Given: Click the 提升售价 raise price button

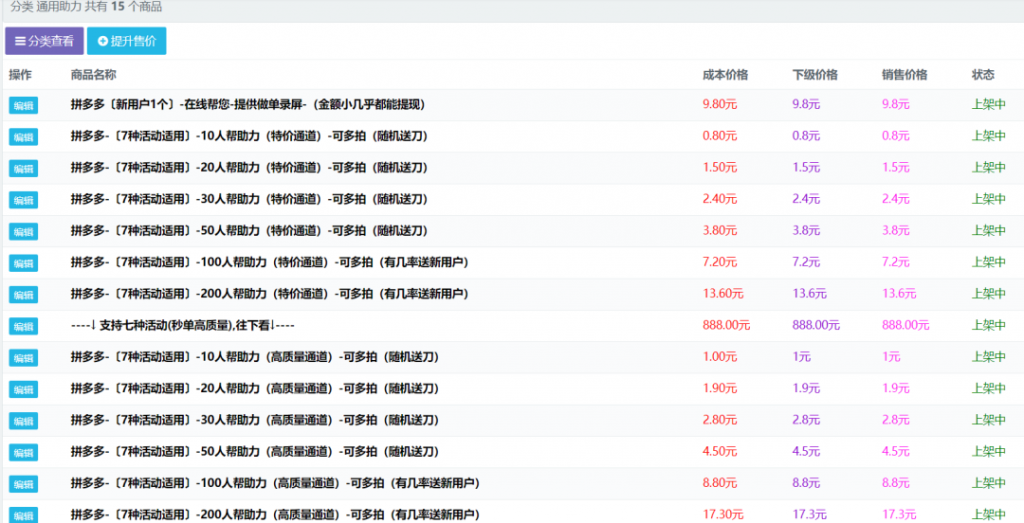Looking at the screenshot, I should (x=127, y=41).
